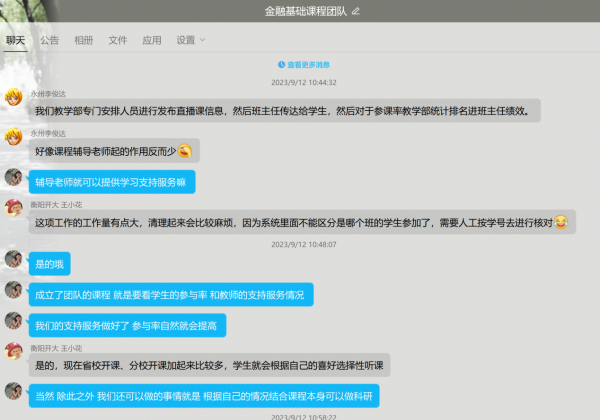600x420 pixels.
Task: Switch to the 公告 tab
Action: click(49, 40)
